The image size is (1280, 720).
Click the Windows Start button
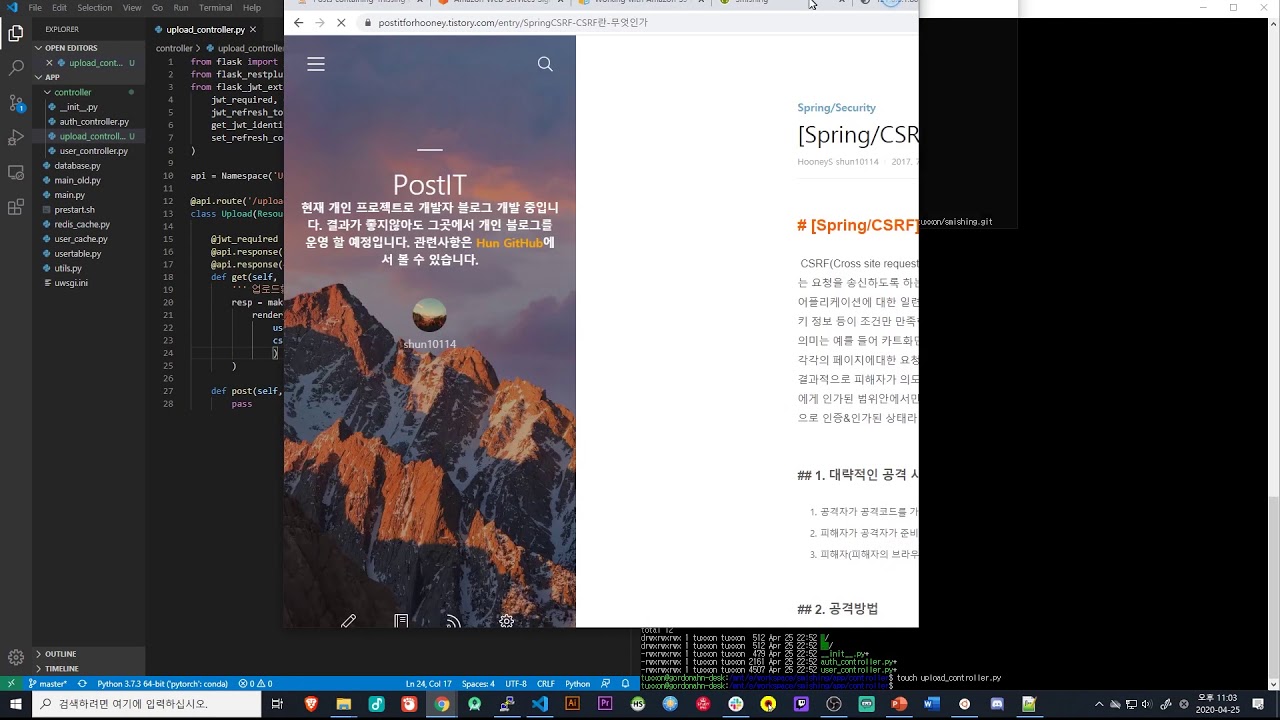[x=15, y=704]
